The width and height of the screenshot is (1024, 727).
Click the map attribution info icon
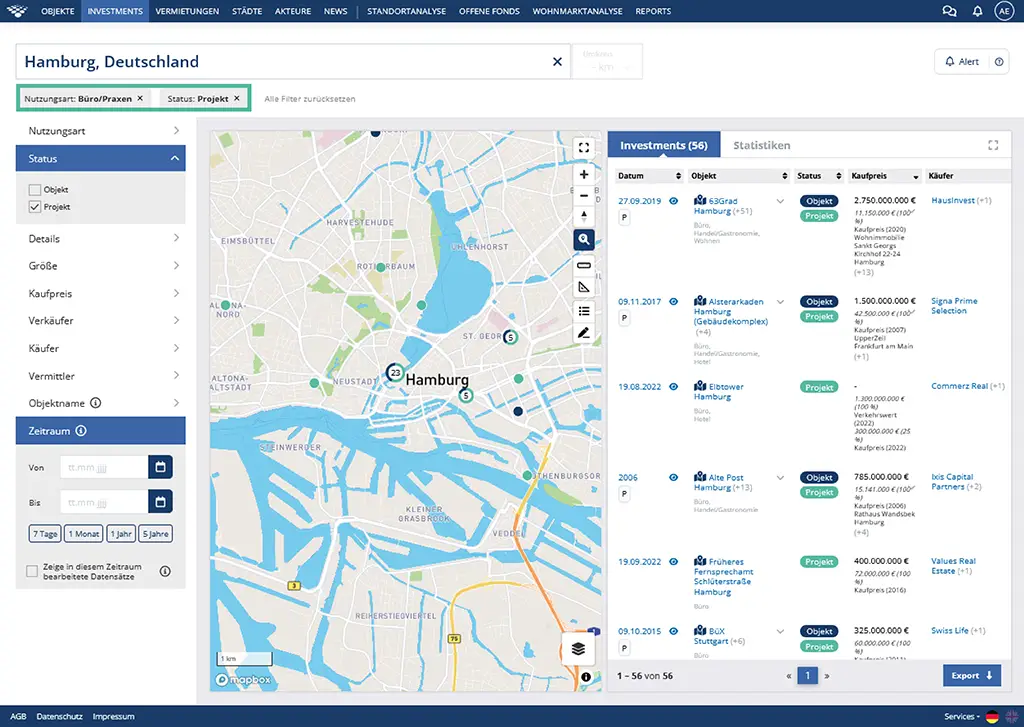(586, 677)
